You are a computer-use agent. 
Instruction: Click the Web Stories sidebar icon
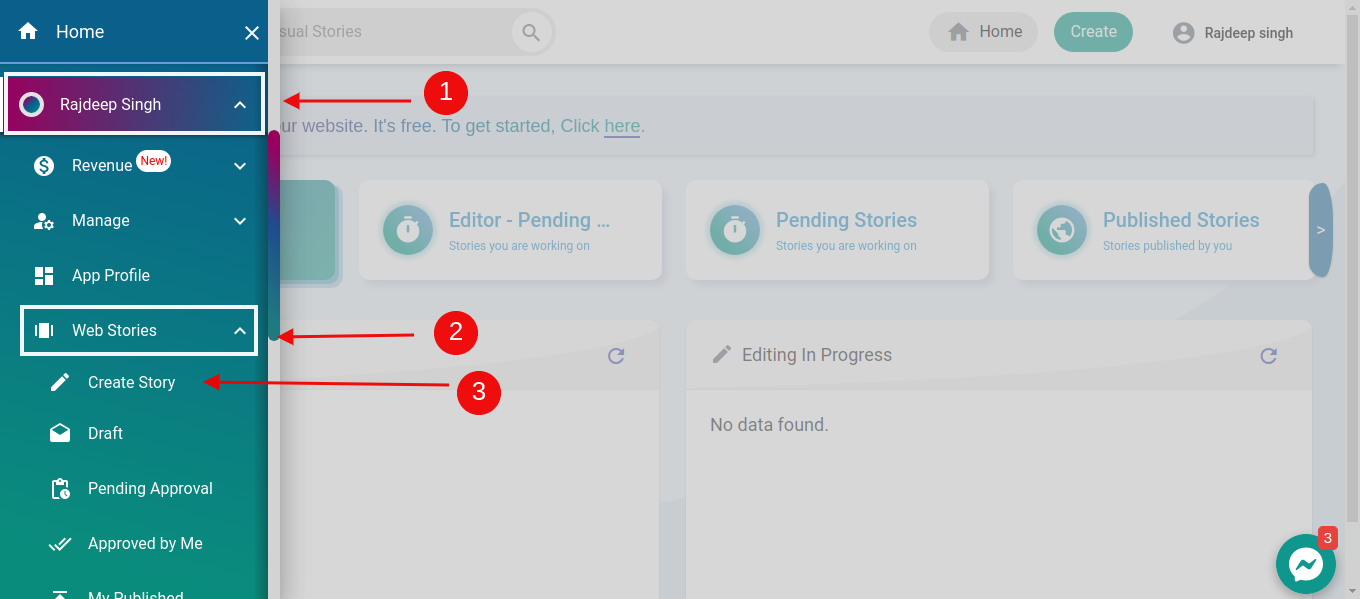click(x=43, y=330)
